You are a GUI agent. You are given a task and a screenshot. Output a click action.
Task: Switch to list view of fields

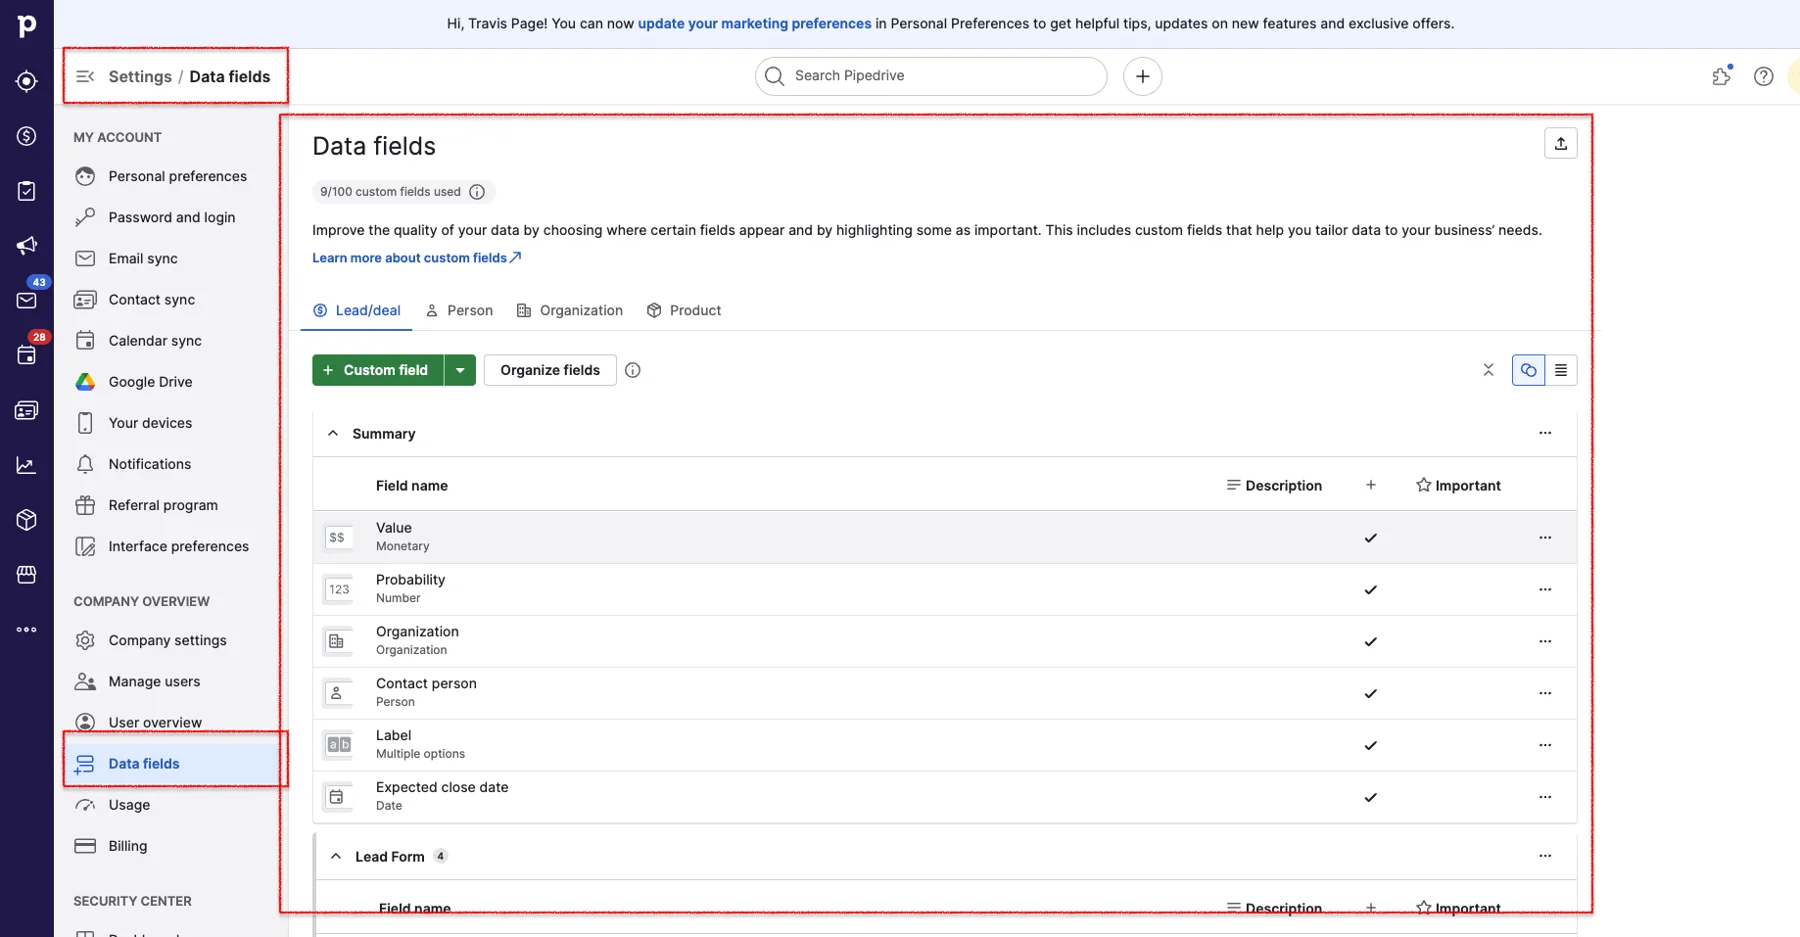pos(1560,370)
